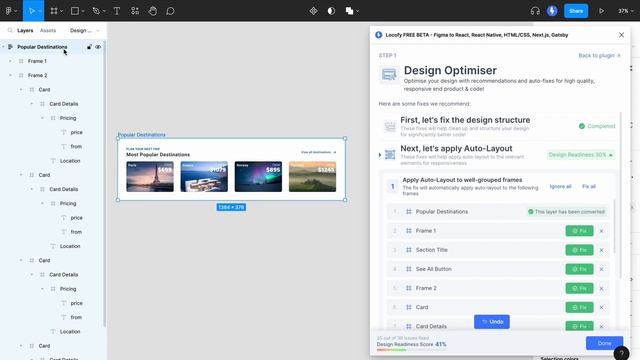The width and height of the screenshot is (640, 360).
Task: Open the shape tools dropdown
Action: pyautogui.click(x=82, y=11)
